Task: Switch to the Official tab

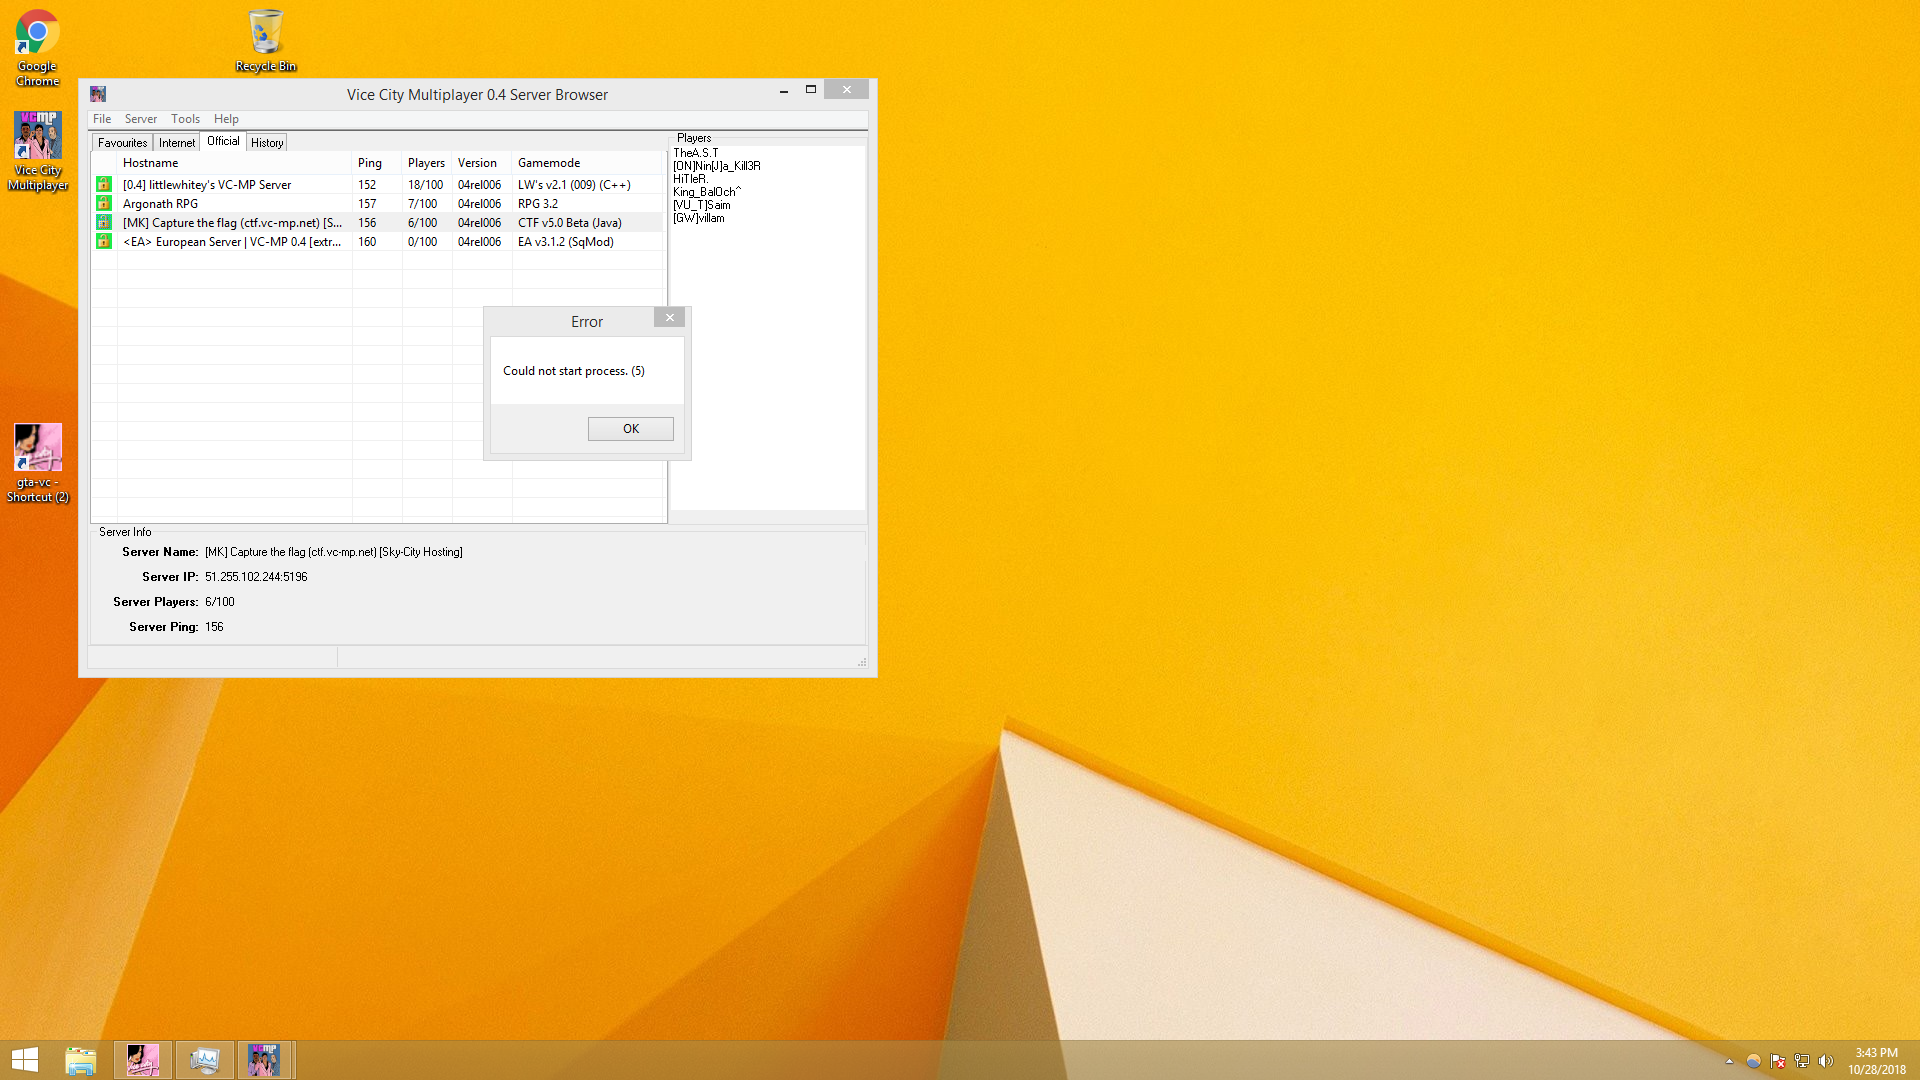Action: [x=223, y=141]
